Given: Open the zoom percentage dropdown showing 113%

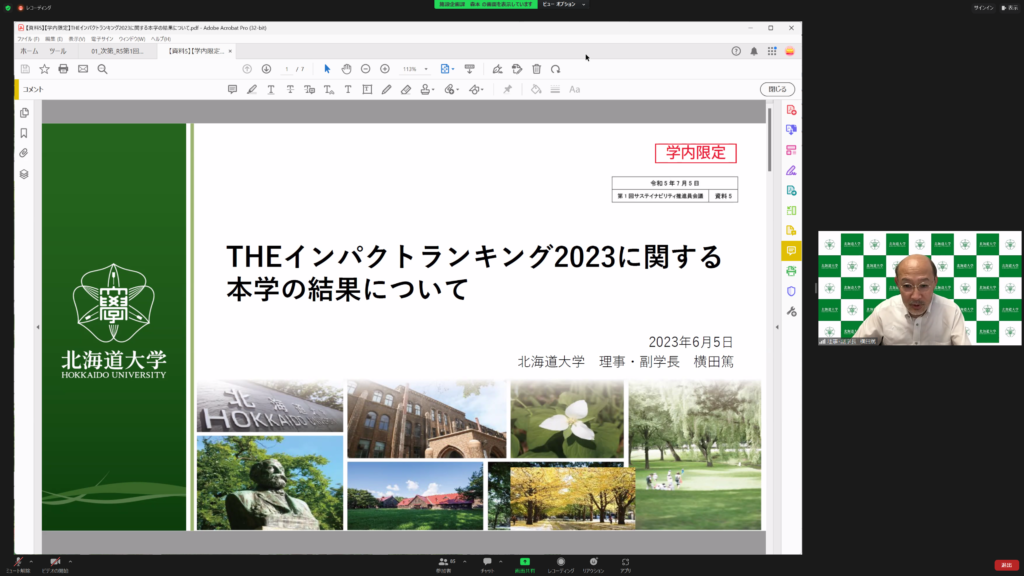Looking at the screenshot, I should pos(416,69).
